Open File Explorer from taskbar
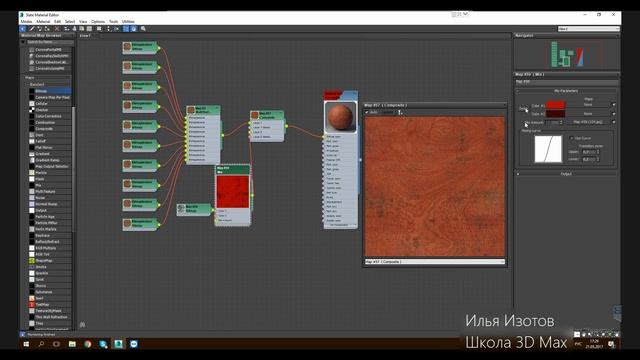Image resolution: width=640 pixels, height=360 pixels. 72,344
